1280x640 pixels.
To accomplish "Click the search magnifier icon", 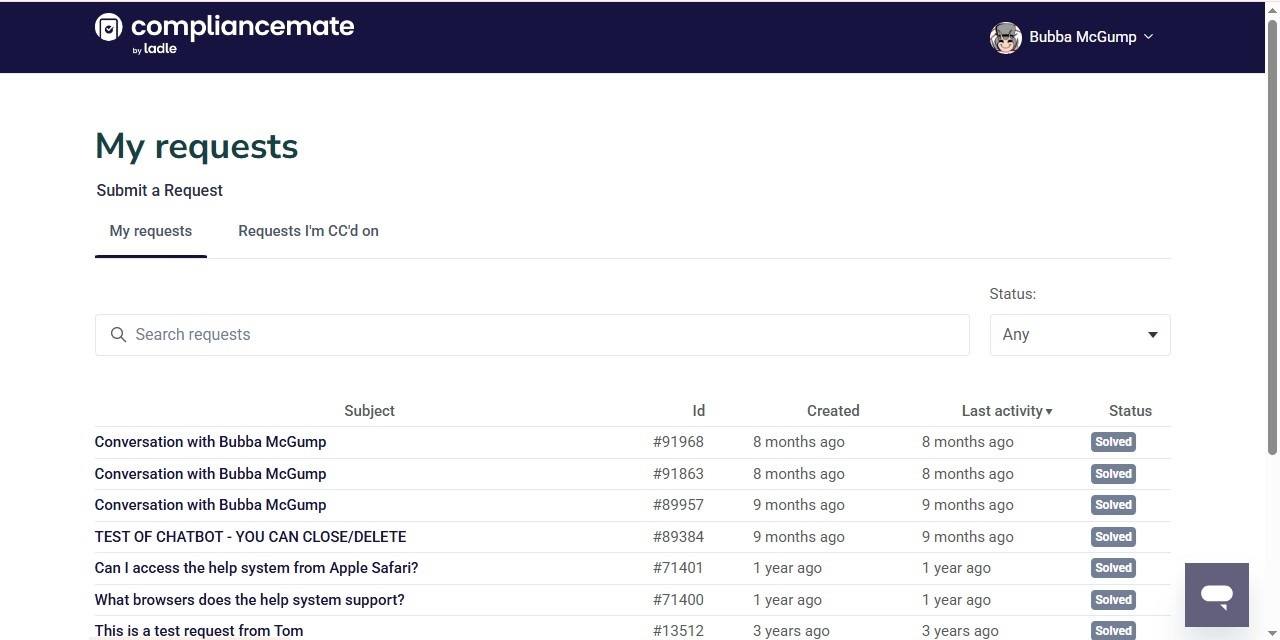I will pyautogui.click(x=119, y=334).
